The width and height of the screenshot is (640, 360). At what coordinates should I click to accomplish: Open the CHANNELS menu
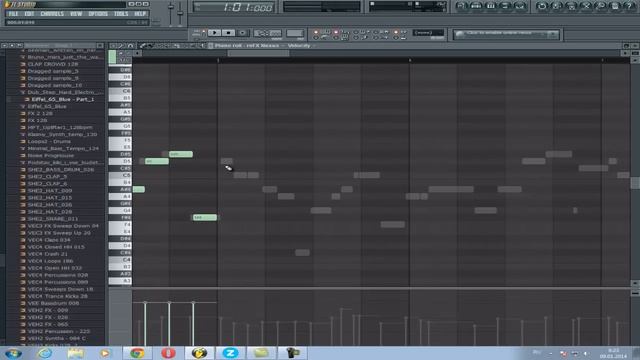(52, 14)
